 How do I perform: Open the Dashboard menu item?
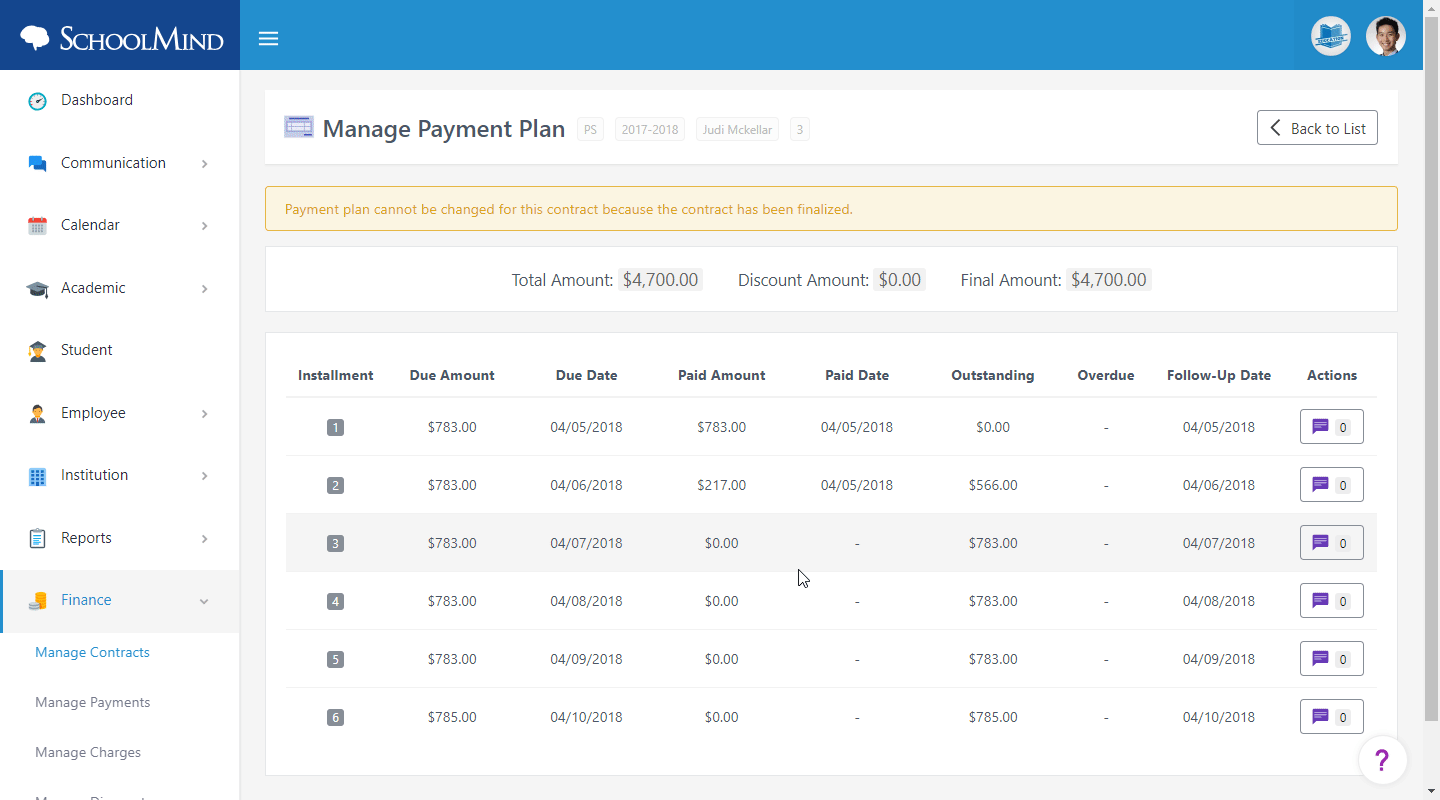pyautogui.click(x=120, y=100)
